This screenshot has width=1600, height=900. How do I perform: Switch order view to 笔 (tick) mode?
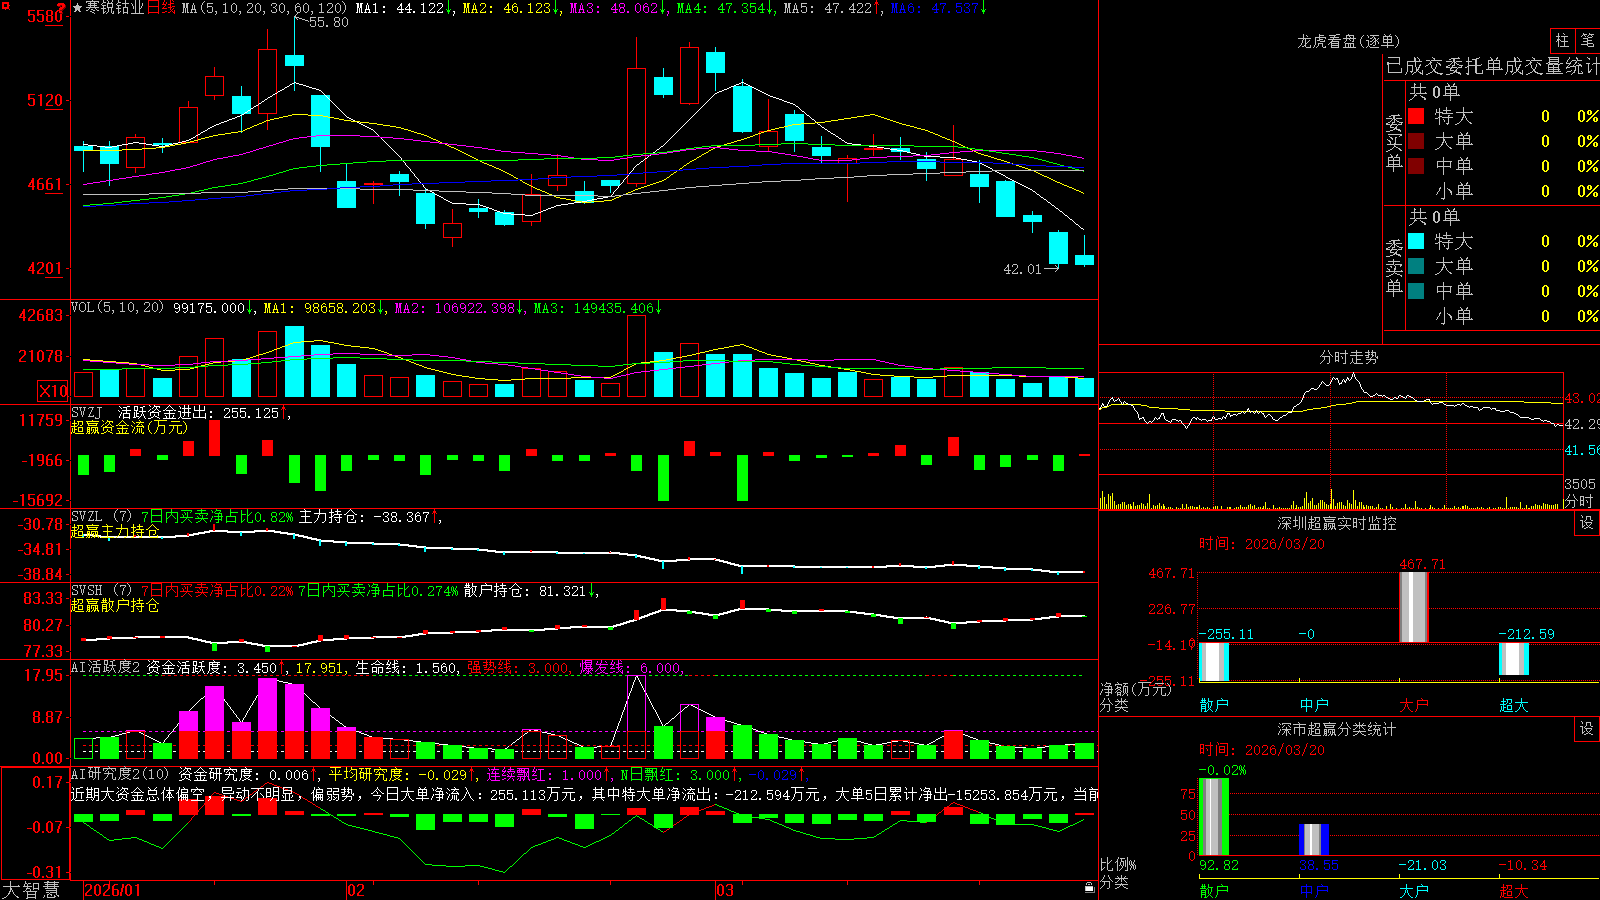(x=1588, y=41)
